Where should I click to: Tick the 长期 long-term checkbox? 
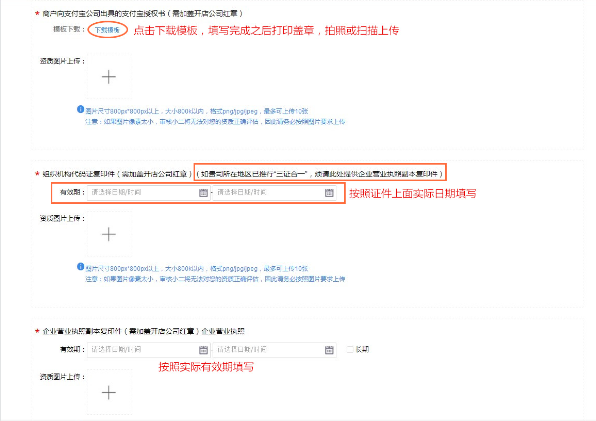(x=350, y=349)
